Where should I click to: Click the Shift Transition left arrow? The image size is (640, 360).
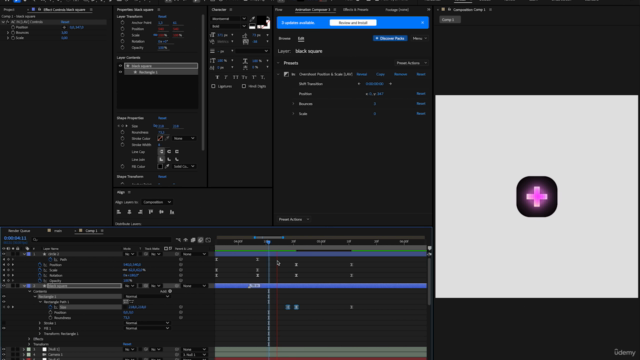click(359, 84)
